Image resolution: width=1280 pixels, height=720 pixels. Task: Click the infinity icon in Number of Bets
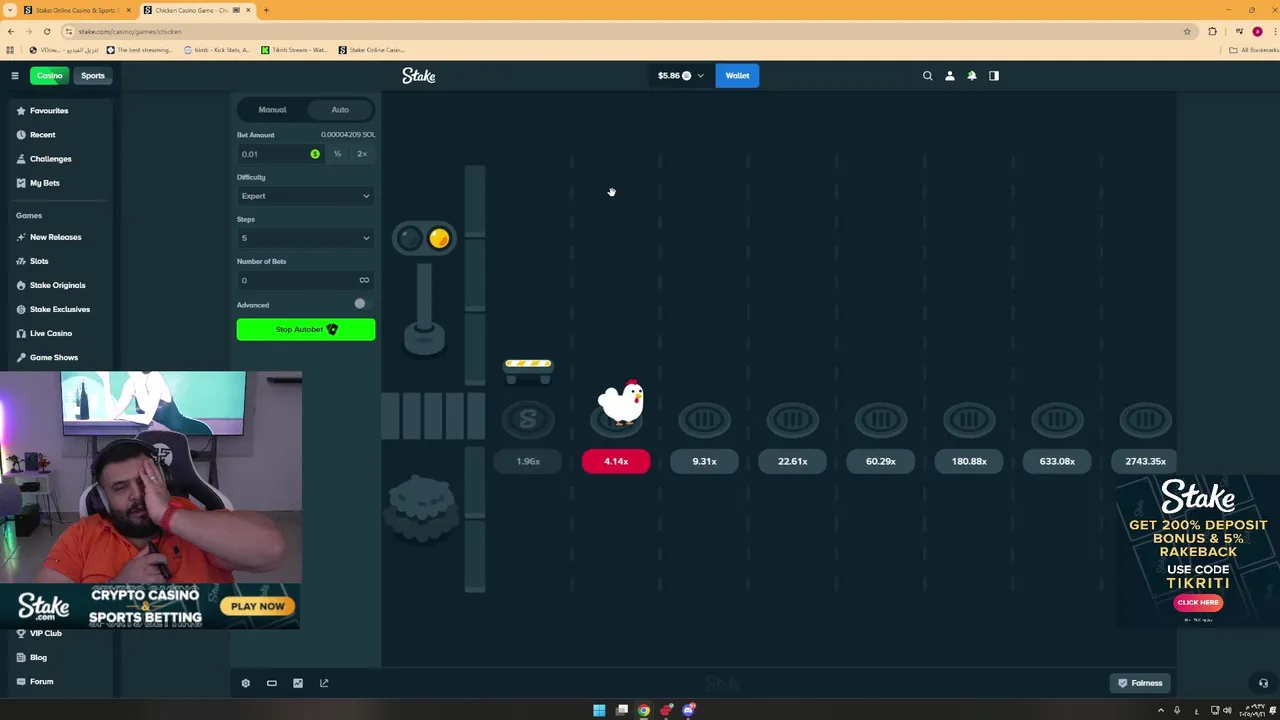point(364,280)
